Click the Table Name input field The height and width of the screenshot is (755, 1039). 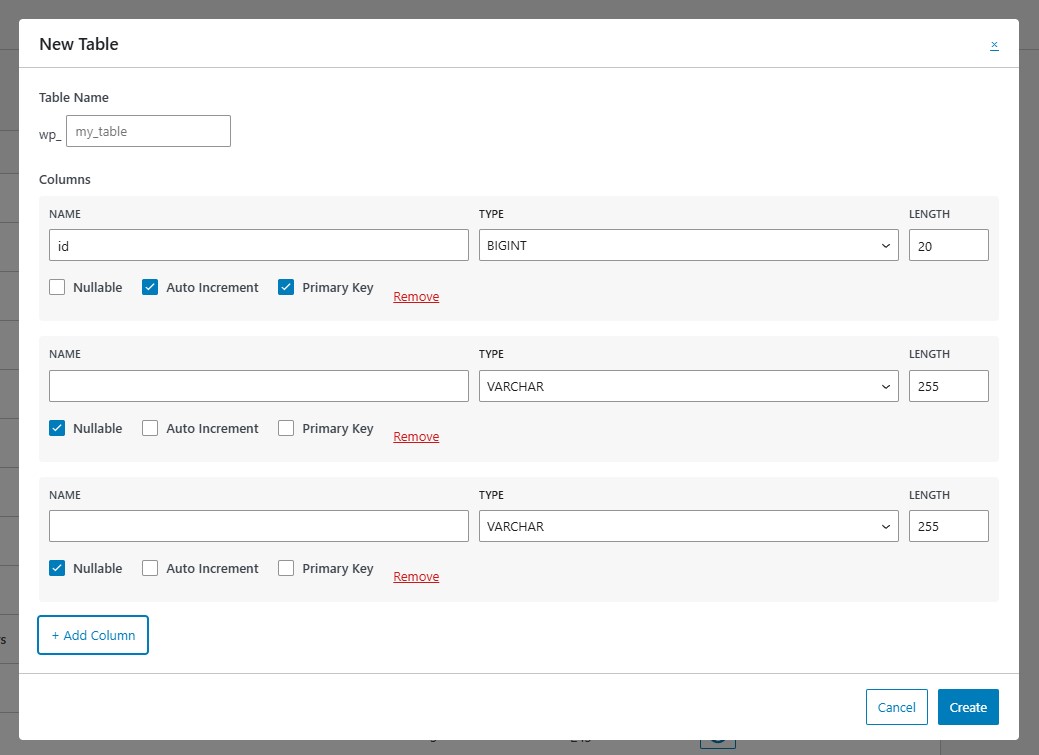(x=148, y=131)
